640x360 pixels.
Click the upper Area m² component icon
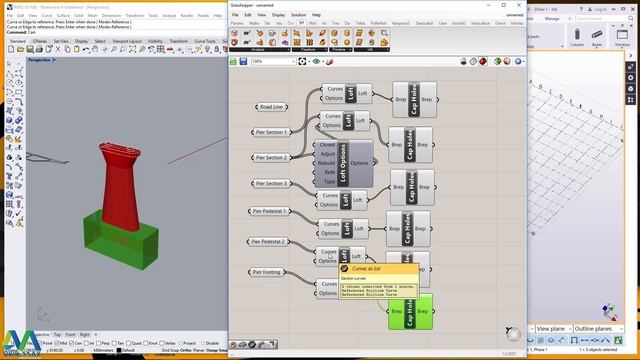(247, 33)
